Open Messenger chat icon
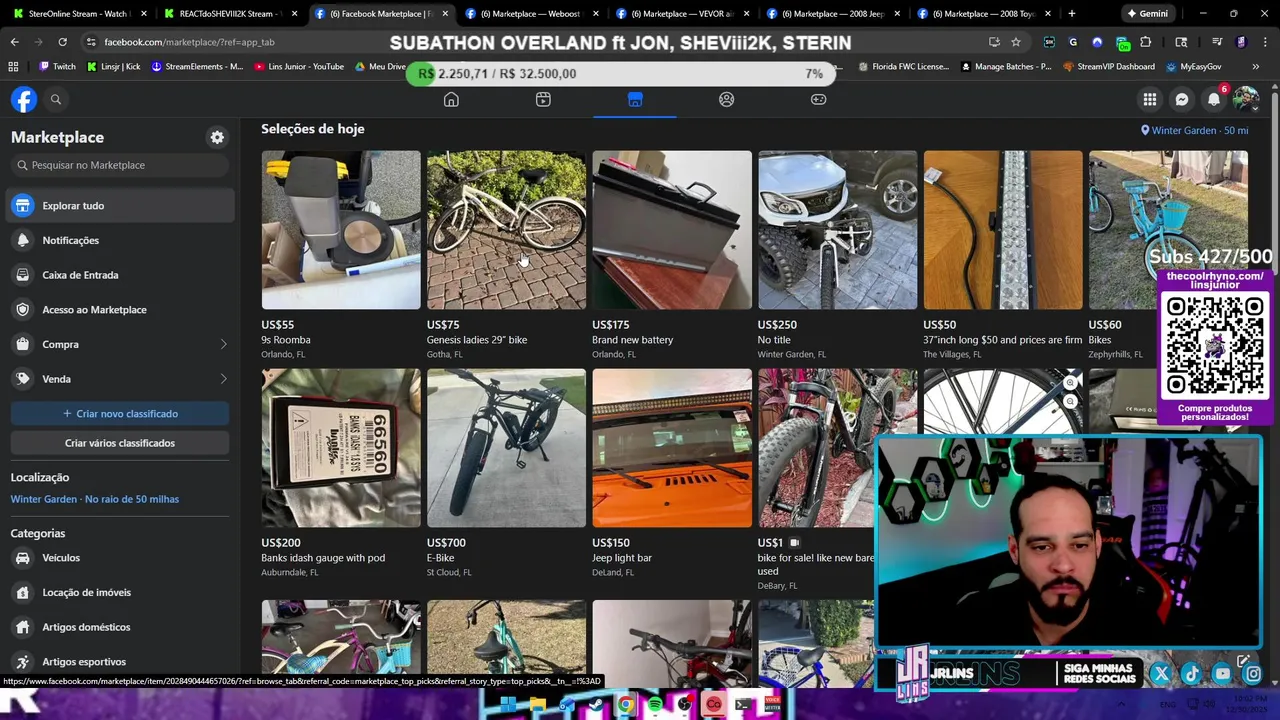1280x720 pixels. pyautogui.click(x=1182, y=99)
